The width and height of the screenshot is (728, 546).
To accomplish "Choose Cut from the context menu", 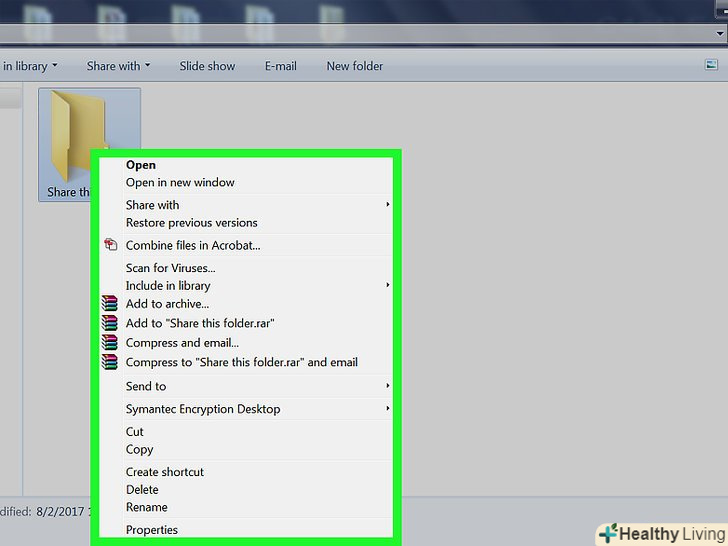I will [x=246, y=432].
